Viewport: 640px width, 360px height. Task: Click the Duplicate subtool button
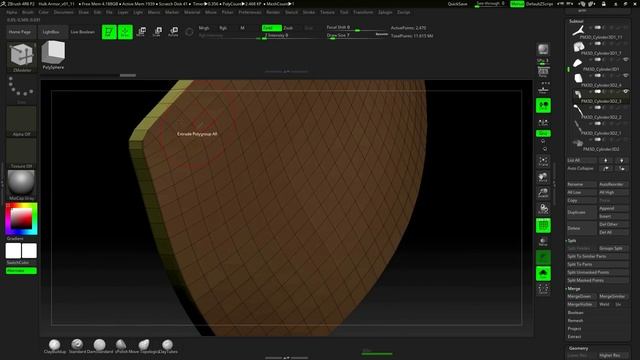point(581,212)
